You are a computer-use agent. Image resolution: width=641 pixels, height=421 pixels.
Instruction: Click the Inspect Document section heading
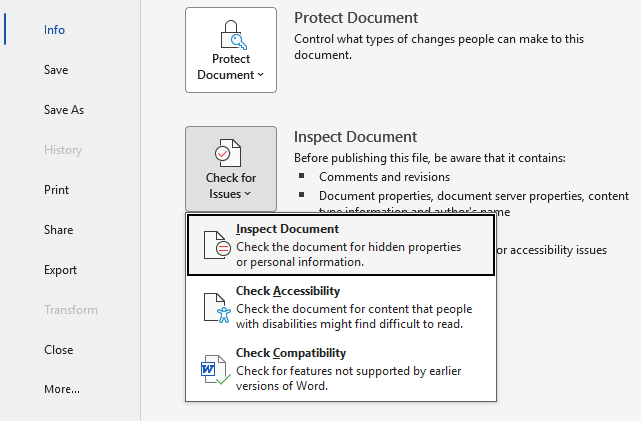(355, 137)
